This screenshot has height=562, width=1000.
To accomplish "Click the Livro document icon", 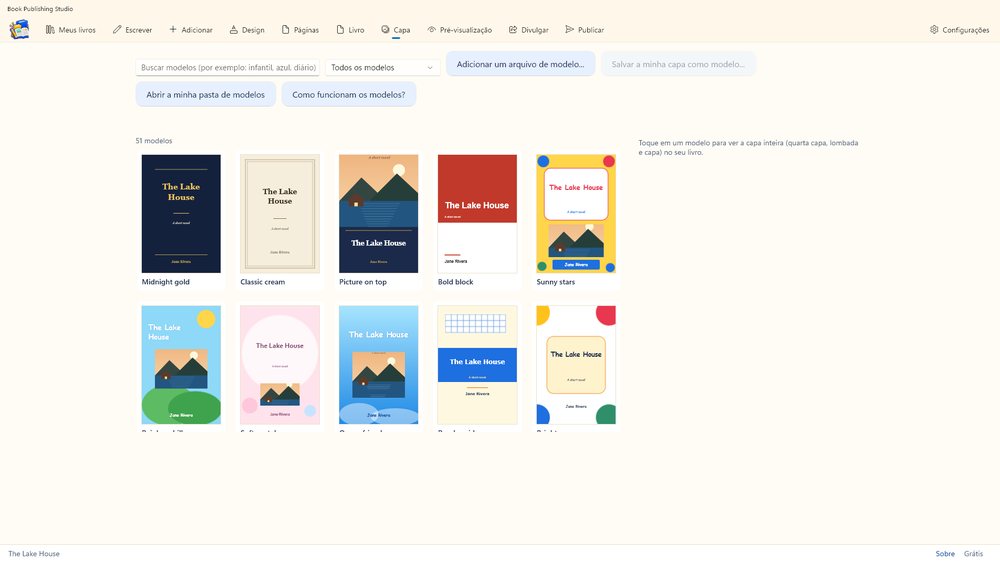I will tap(341, 29).
